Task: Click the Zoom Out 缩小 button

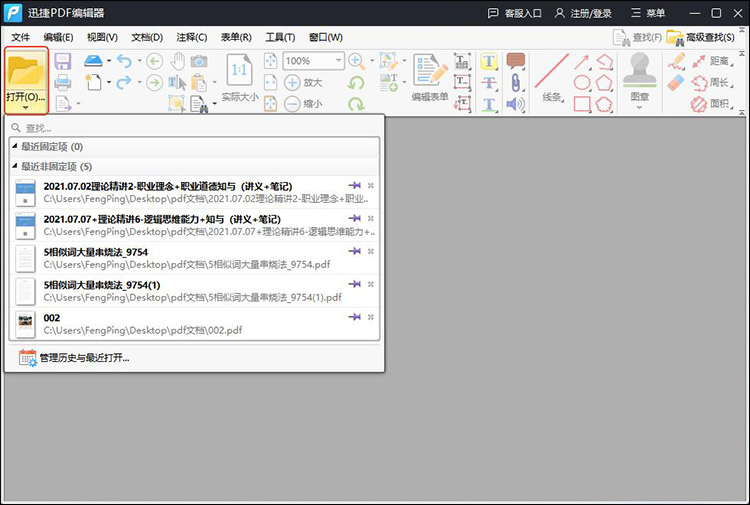Action: click(303, 103)
